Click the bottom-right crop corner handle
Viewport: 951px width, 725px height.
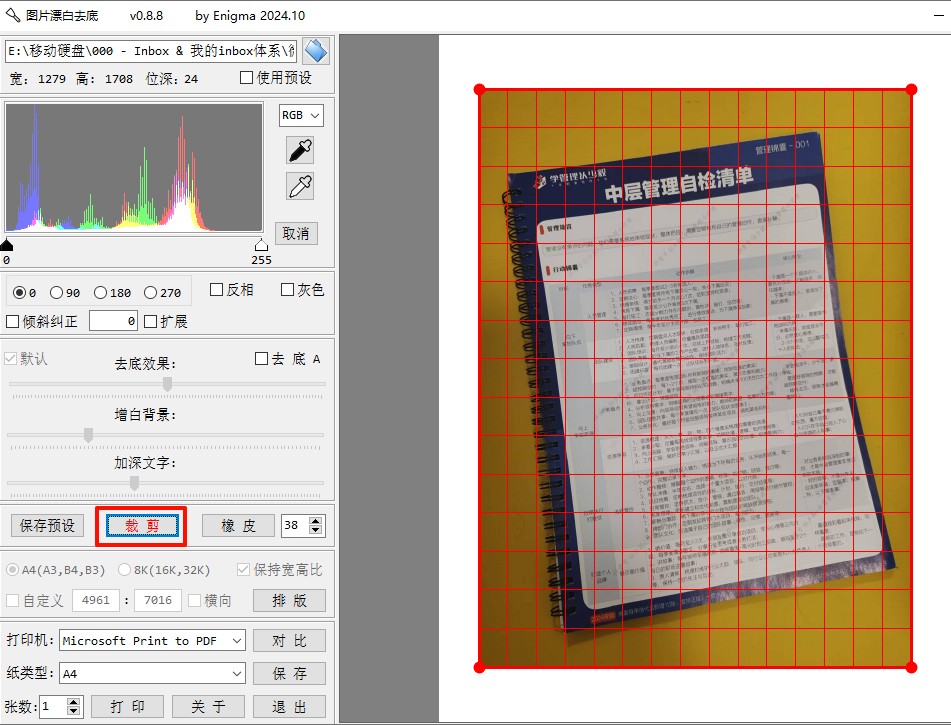[911, 667]
